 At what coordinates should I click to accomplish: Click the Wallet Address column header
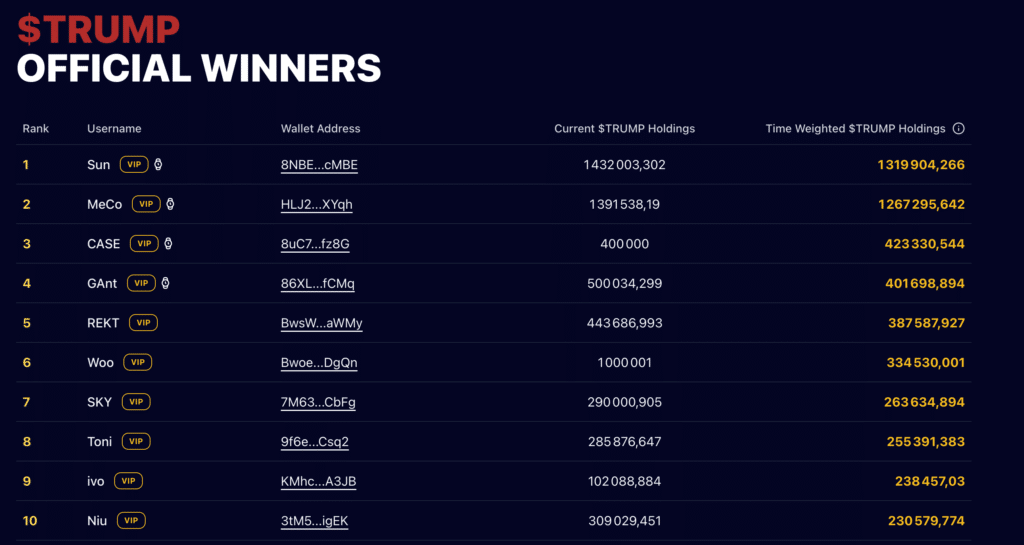click(x=321, y=129)
